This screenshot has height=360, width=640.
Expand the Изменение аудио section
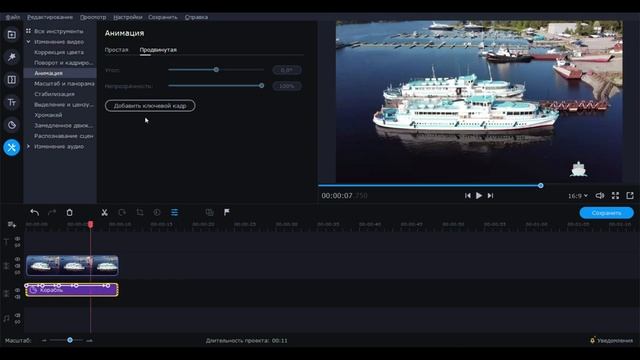(28, 146)
